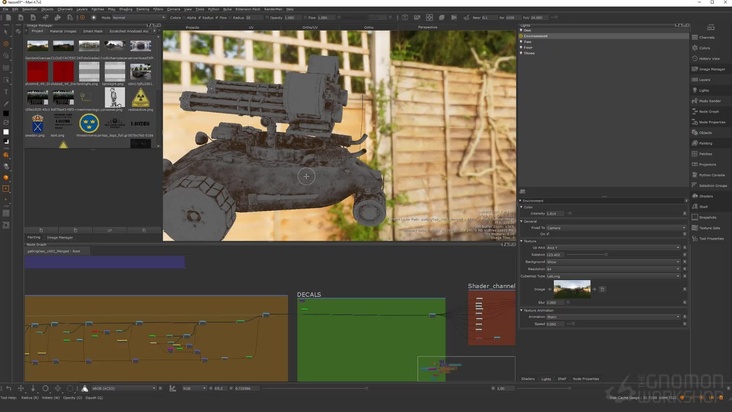
Task: Open the Shaders palette from the right sidebar list
Action: 705,196
